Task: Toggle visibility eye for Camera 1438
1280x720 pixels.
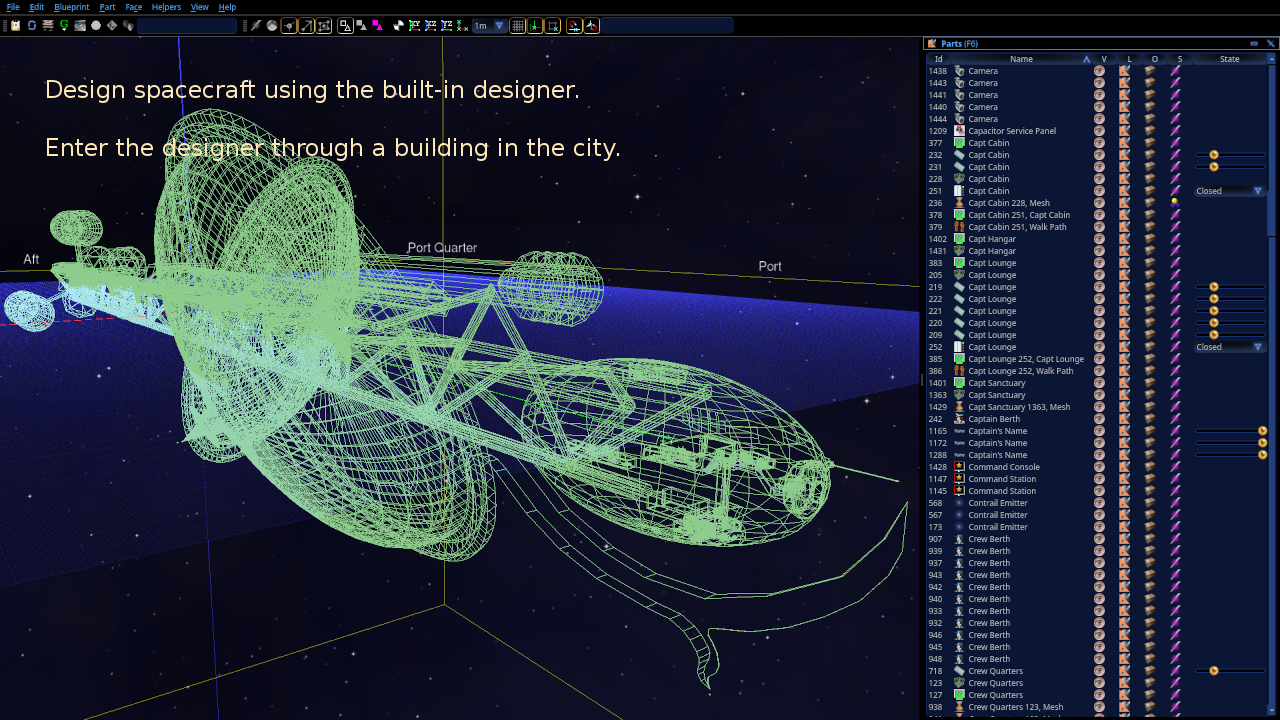Action: (x=1099, y=71)
